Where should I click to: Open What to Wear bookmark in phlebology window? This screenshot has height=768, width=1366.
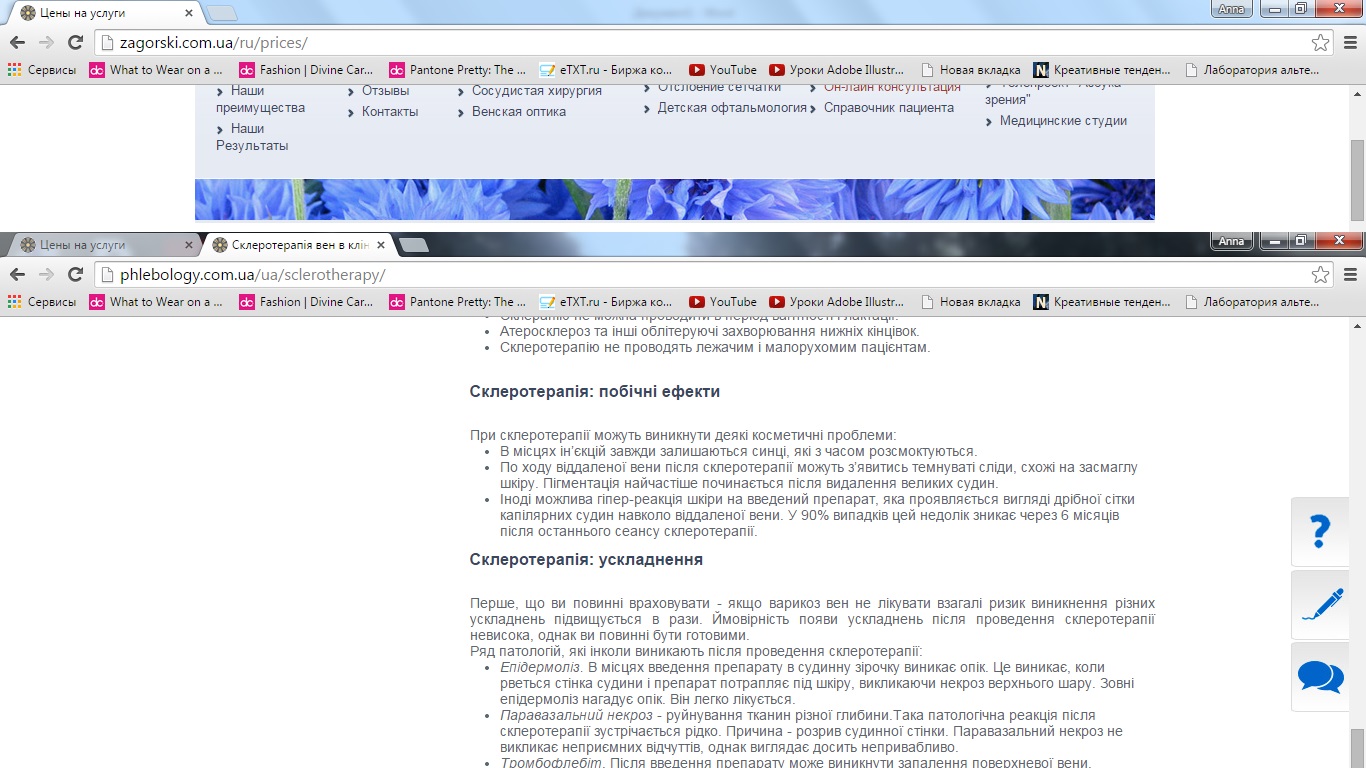pyautogui.click(x=156, y=302)
